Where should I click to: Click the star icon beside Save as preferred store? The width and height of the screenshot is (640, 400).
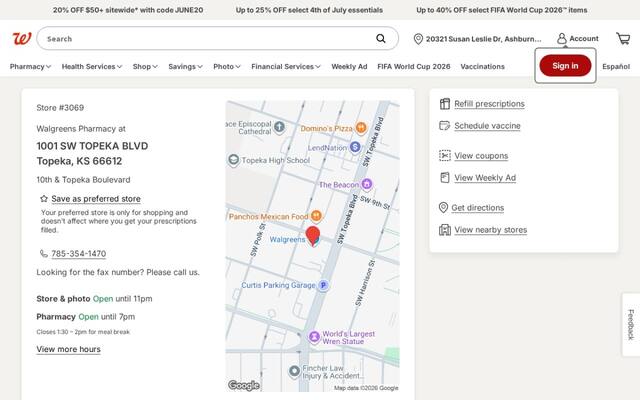pyautogui.click(x=44, y=199)
